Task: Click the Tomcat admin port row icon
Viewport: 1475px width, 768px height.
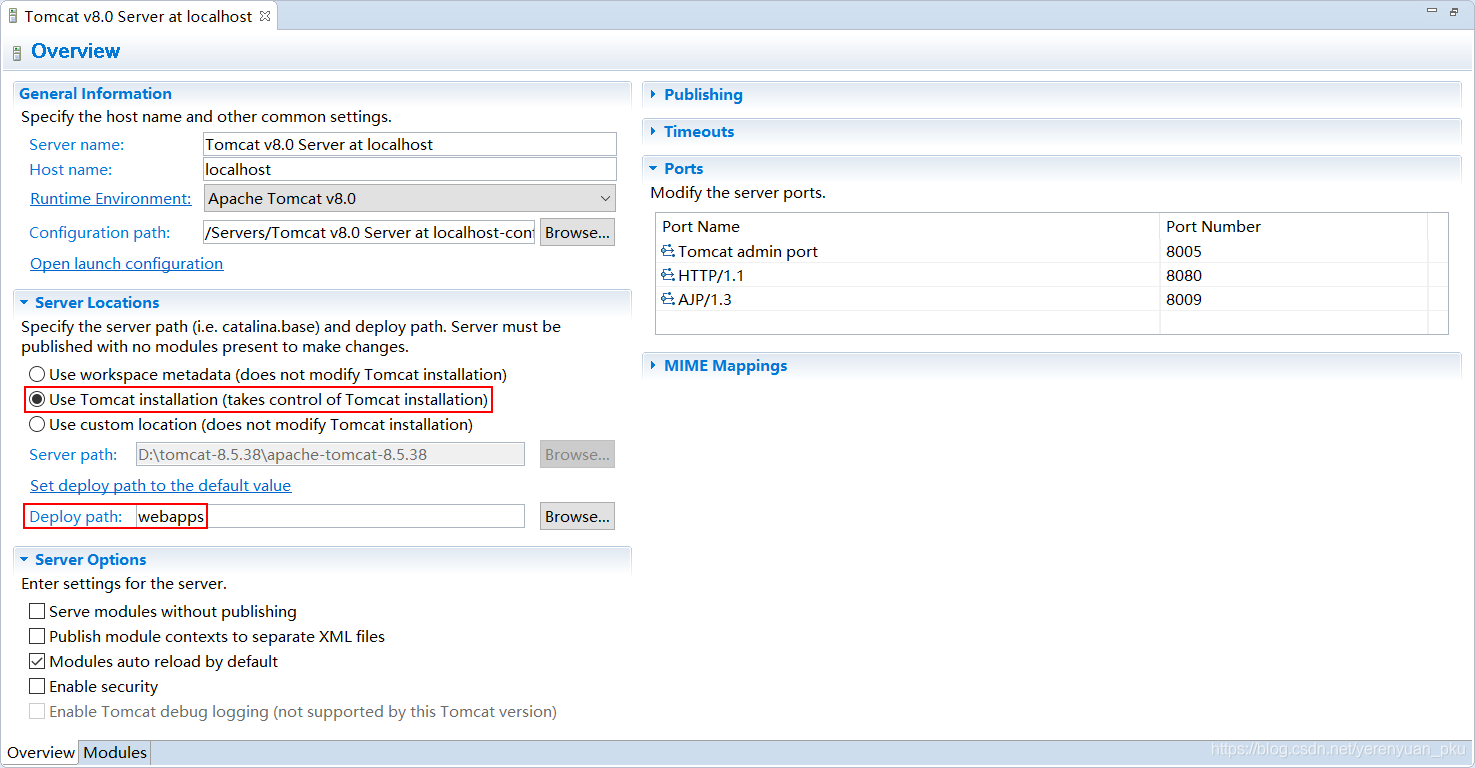Action: (668, 251)
